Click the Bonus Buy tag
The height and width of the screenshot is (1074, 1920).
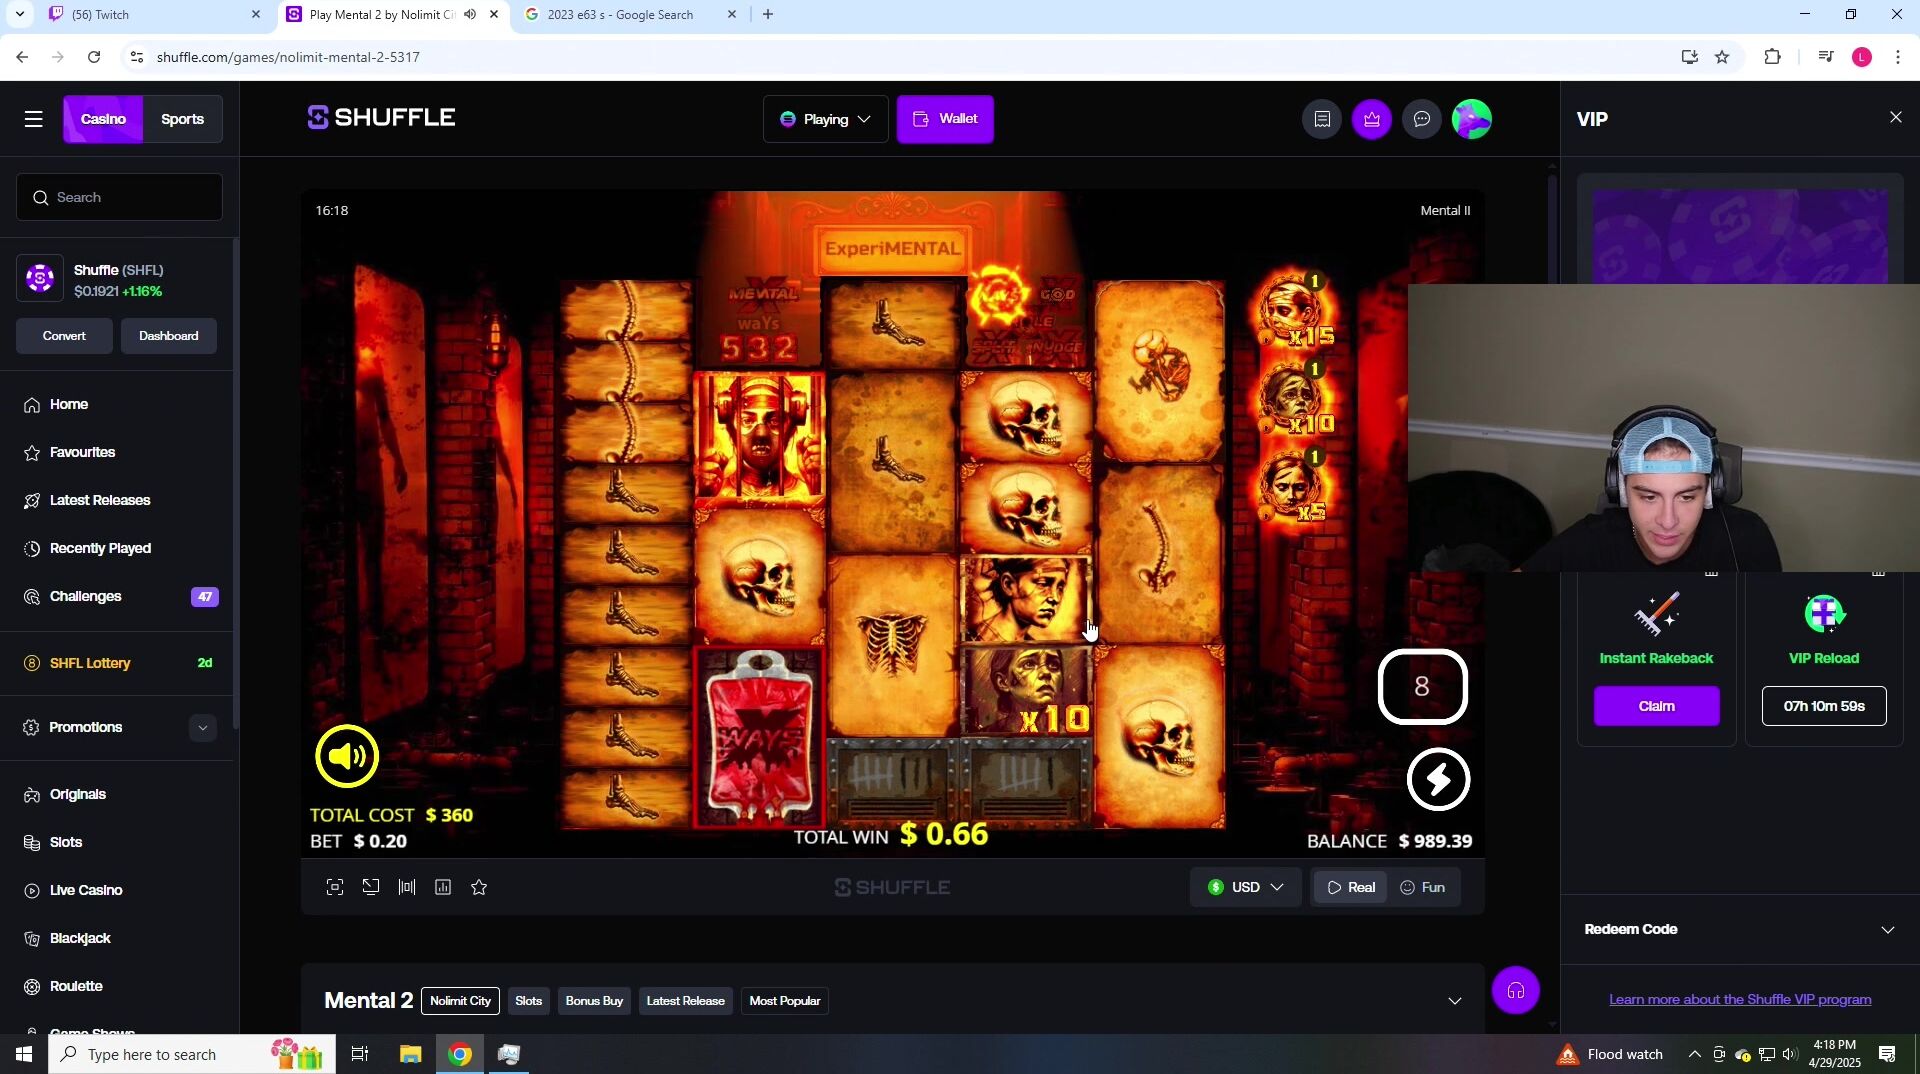[594, 1001]
